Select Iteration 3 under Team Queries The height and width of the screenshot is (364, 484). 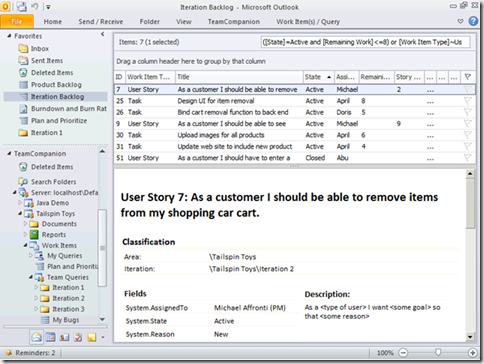tap(68, 309)
